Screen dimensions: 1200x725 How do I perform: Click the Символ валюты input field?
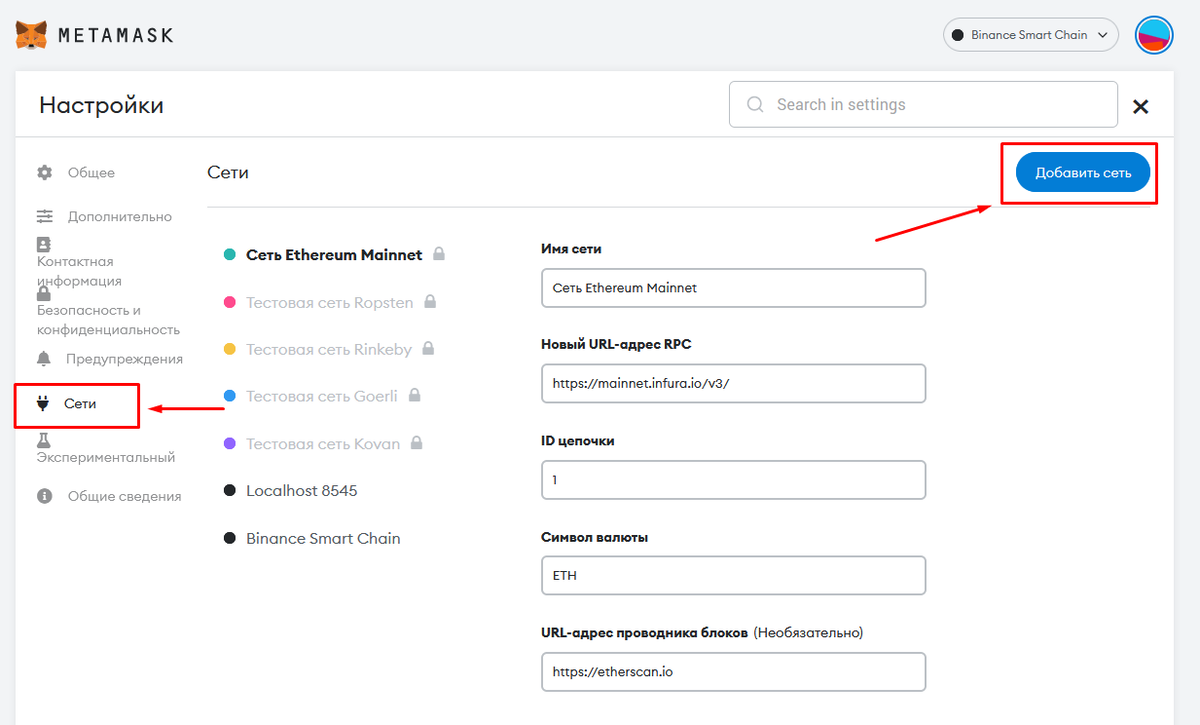(733, 575)
